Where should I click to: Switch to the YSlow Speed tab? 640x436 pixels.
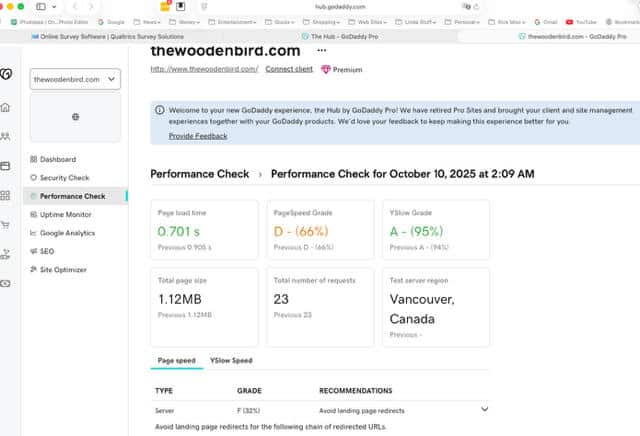(231, 360)
